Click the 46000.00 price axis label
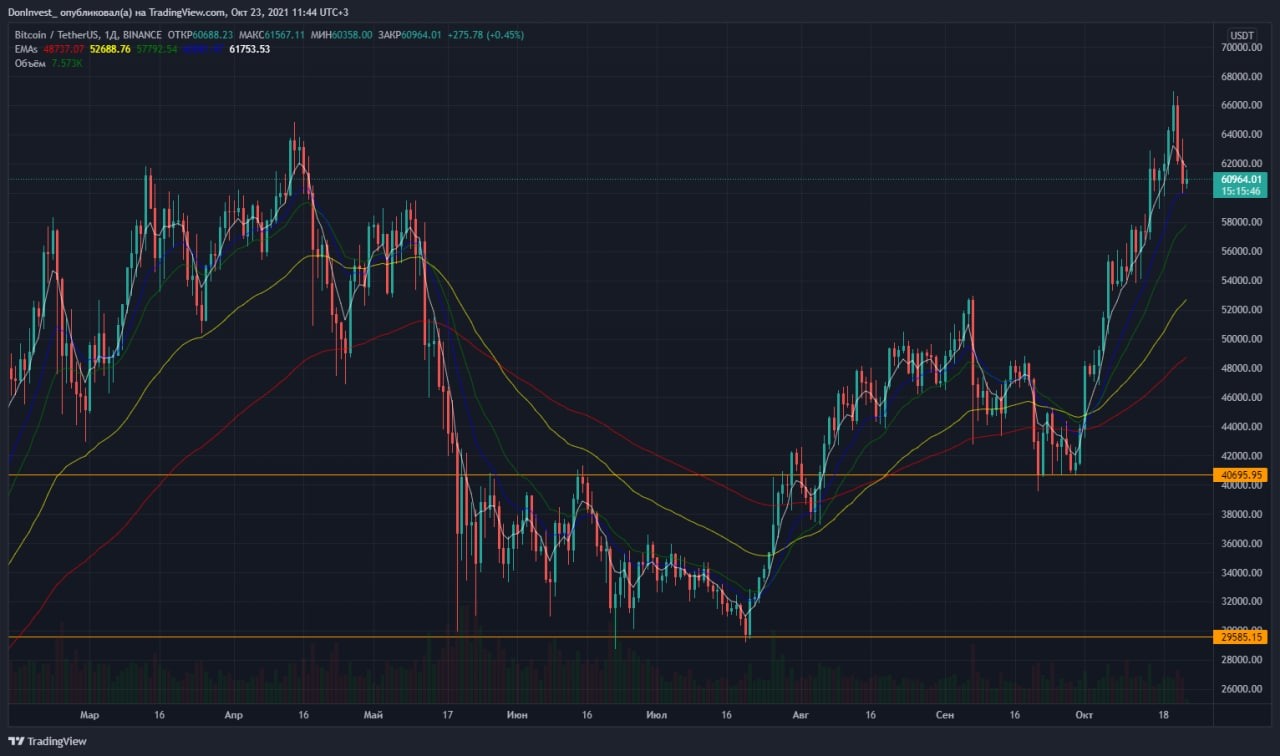Screen dimensions: 1280x756 (x=1241, y=398)
